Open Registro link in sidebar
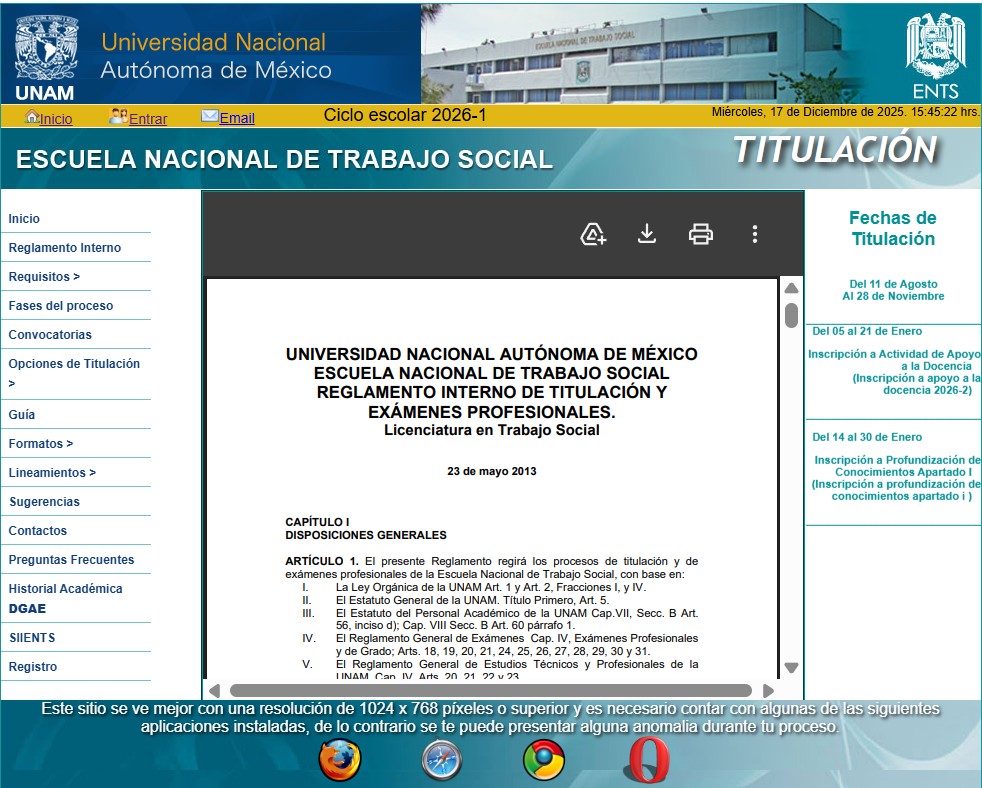Viewport: 982px width, 788px height. click(x=33, y=666)
